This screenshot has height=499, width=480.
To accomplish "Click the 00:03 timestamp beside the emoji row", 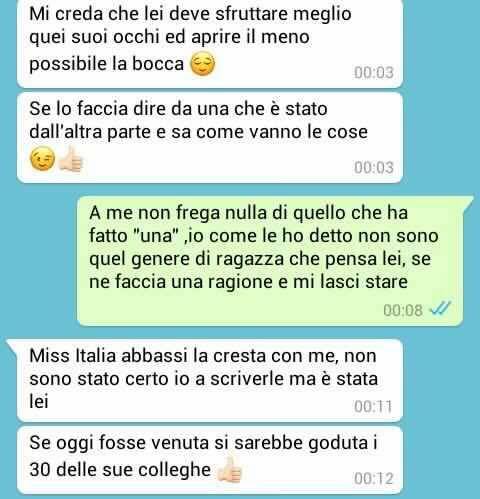I will (x=374, y=167).
